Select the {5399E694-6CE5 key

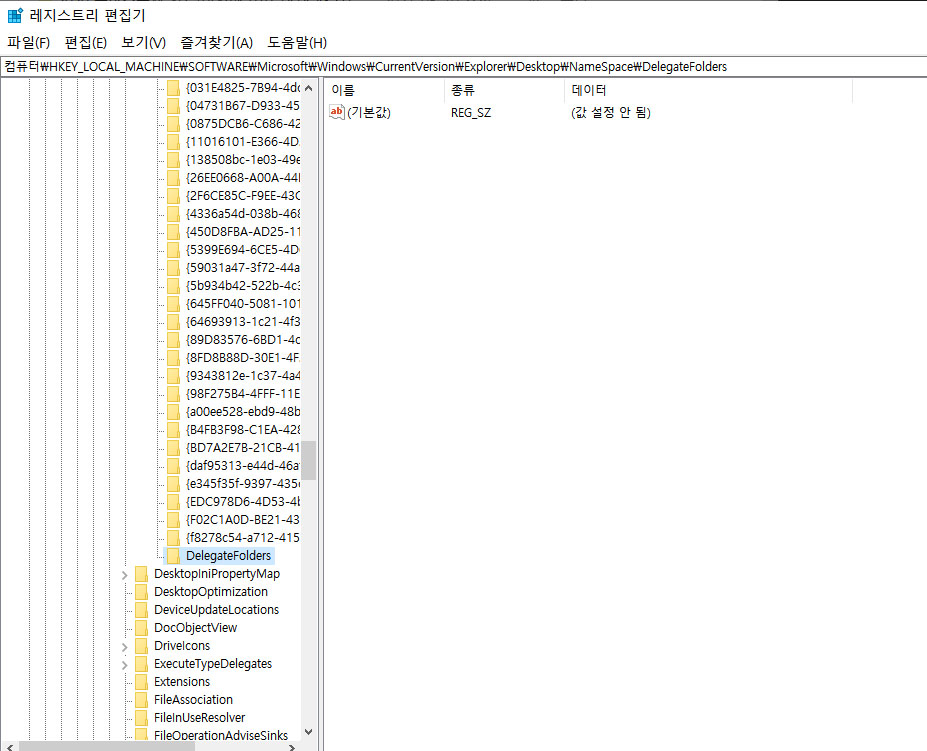243,250
